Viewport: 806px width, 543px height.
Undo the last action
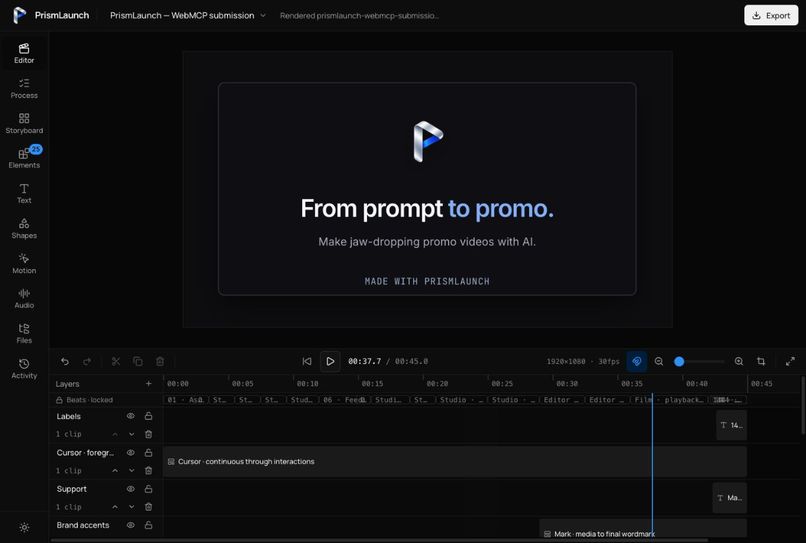65,361
